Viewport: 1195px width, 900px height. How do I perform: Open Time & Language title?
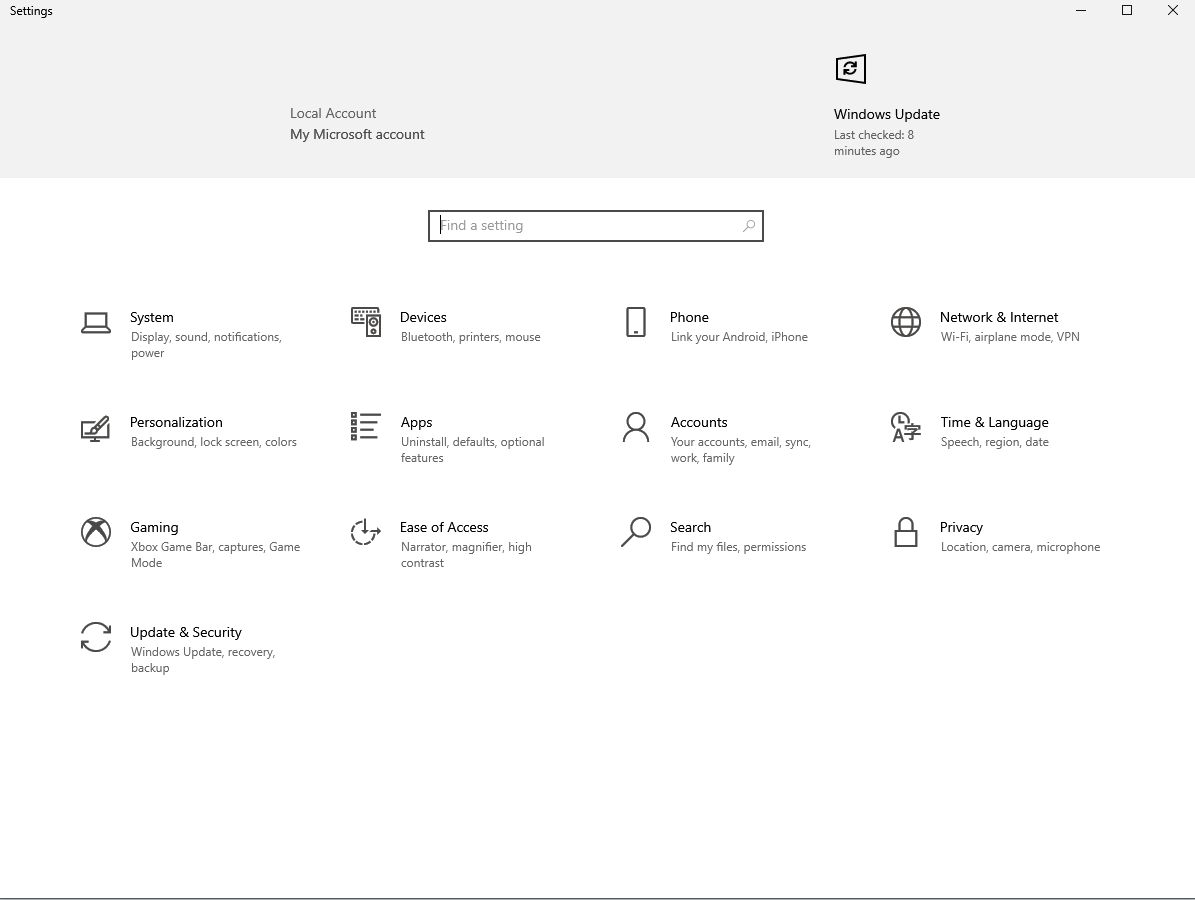coord(994,422)
